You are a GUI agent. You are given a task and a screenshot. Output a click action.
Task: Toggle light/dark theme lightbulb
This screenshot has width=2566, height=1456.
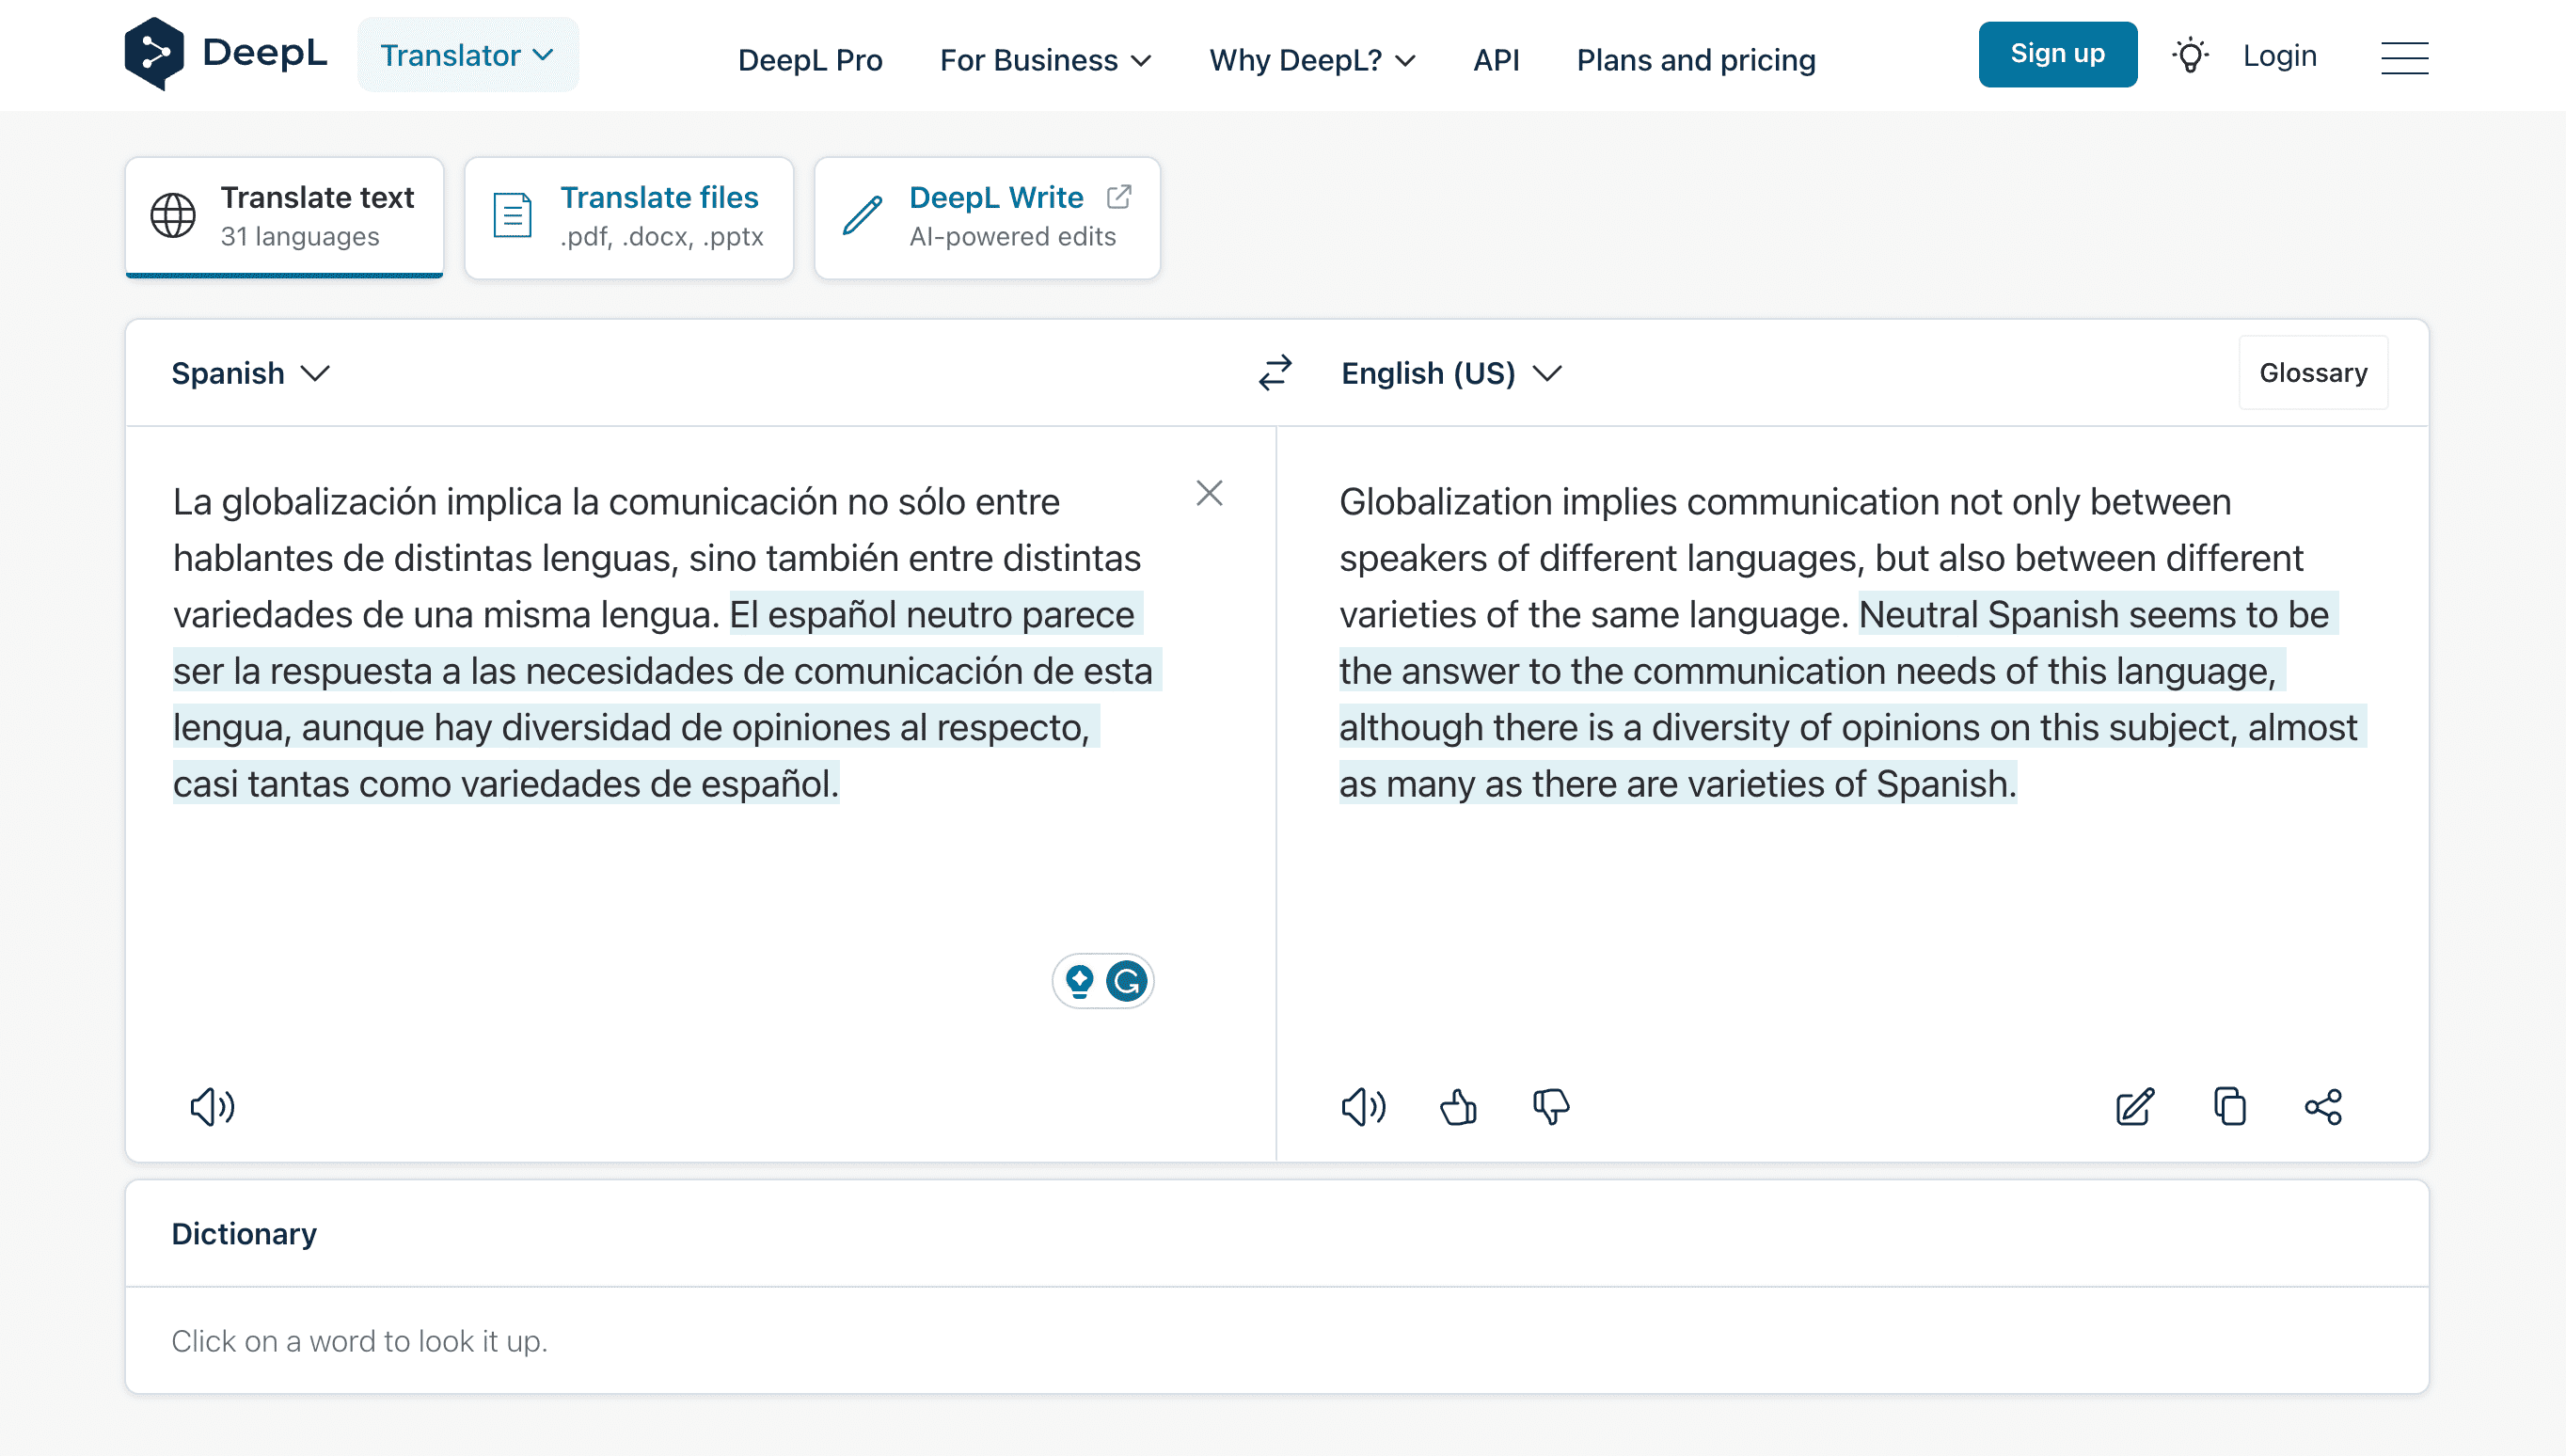2190,55
